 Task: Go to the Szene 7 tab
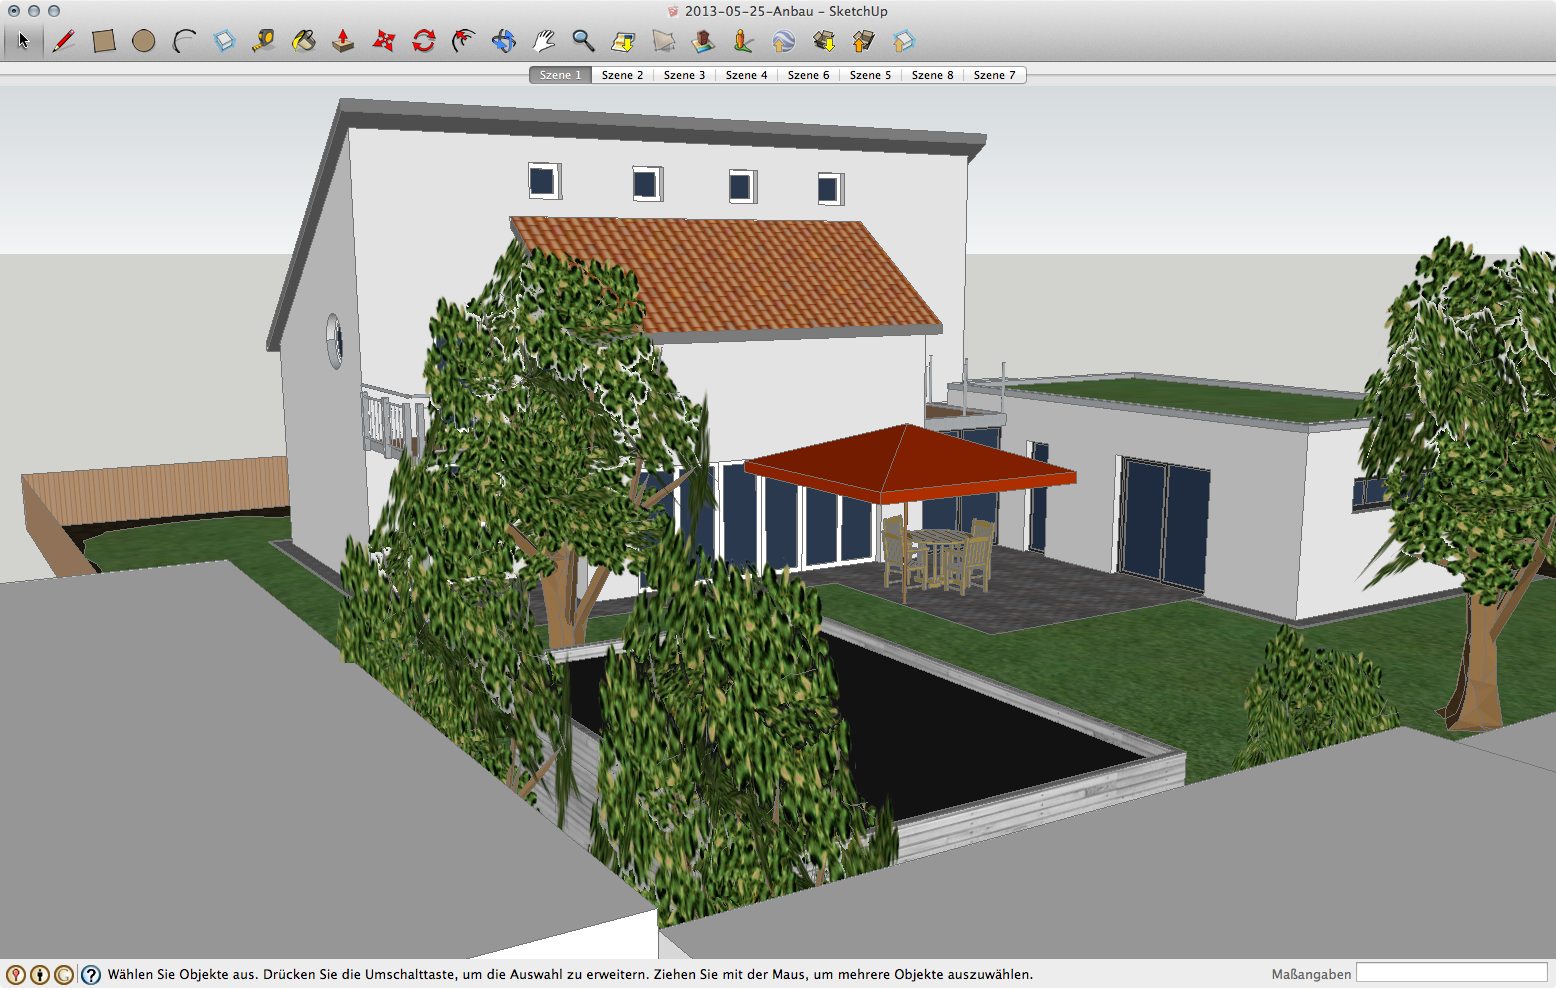[x=994, y=75]
